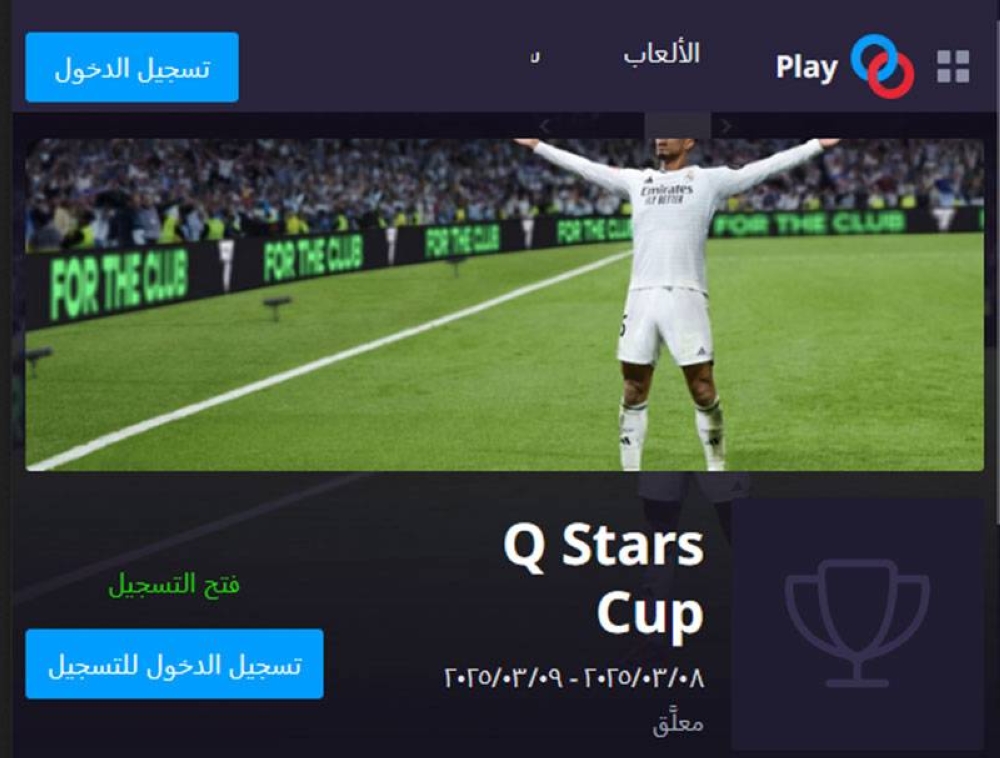Click the green فتح التسجيل label
This screenshot has width=1000, height=758.
click(174, 584)
